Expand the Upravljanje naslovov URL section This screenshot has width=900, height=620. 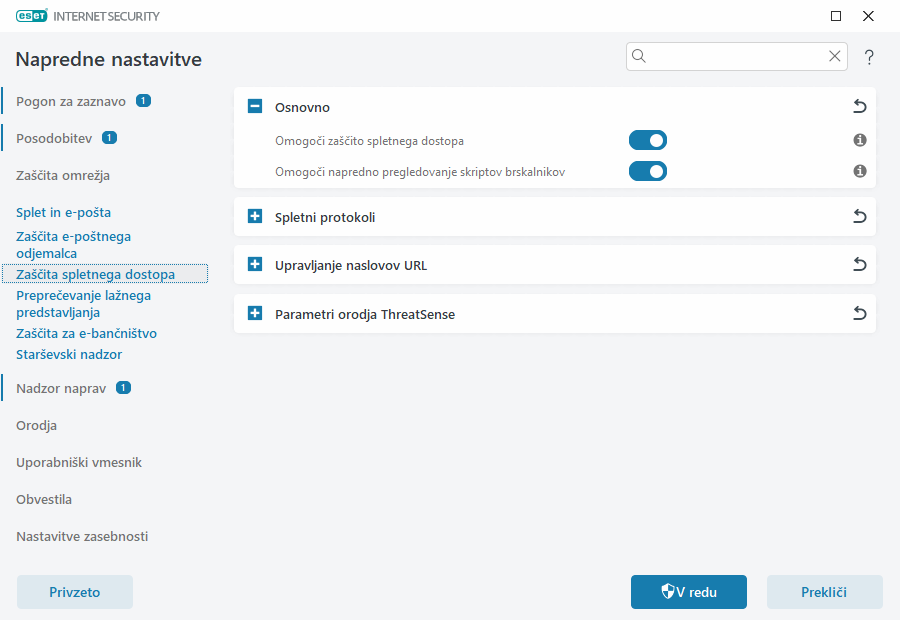pyautogui.click(x=254, y=265)
